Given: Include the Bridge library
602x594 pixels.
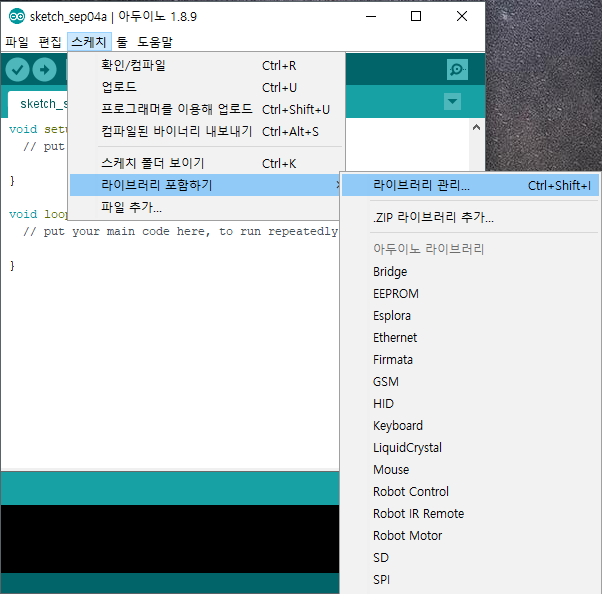Looking at the screenshot, I should pyautogui.click(x=470, y=271).
